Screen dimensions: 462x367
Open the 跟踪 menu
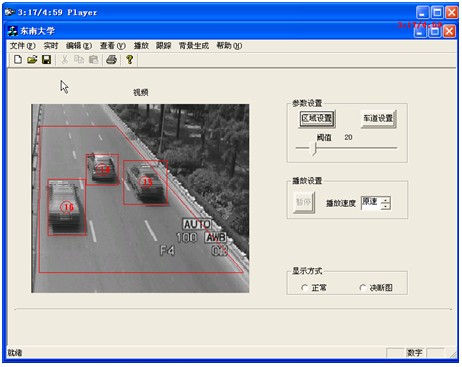[163, 46]
